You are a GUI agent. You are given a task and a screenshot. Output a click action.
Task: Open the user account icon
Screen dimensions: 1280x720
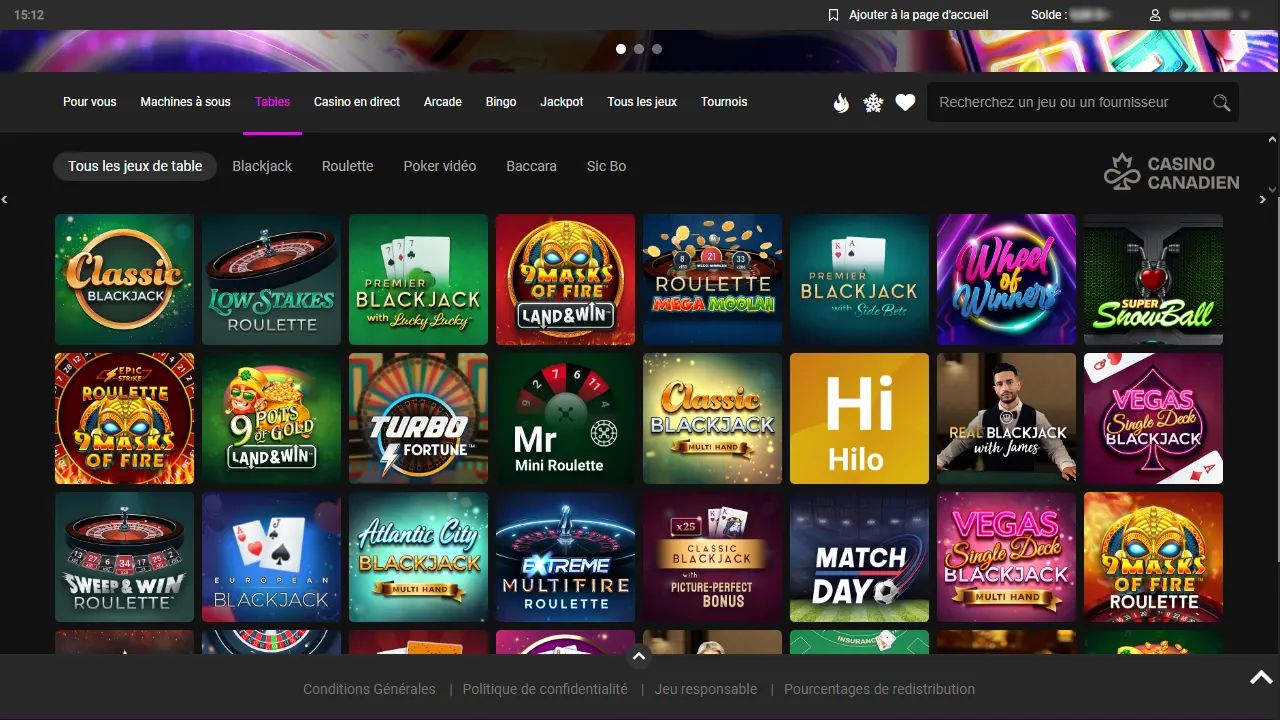1155,15
